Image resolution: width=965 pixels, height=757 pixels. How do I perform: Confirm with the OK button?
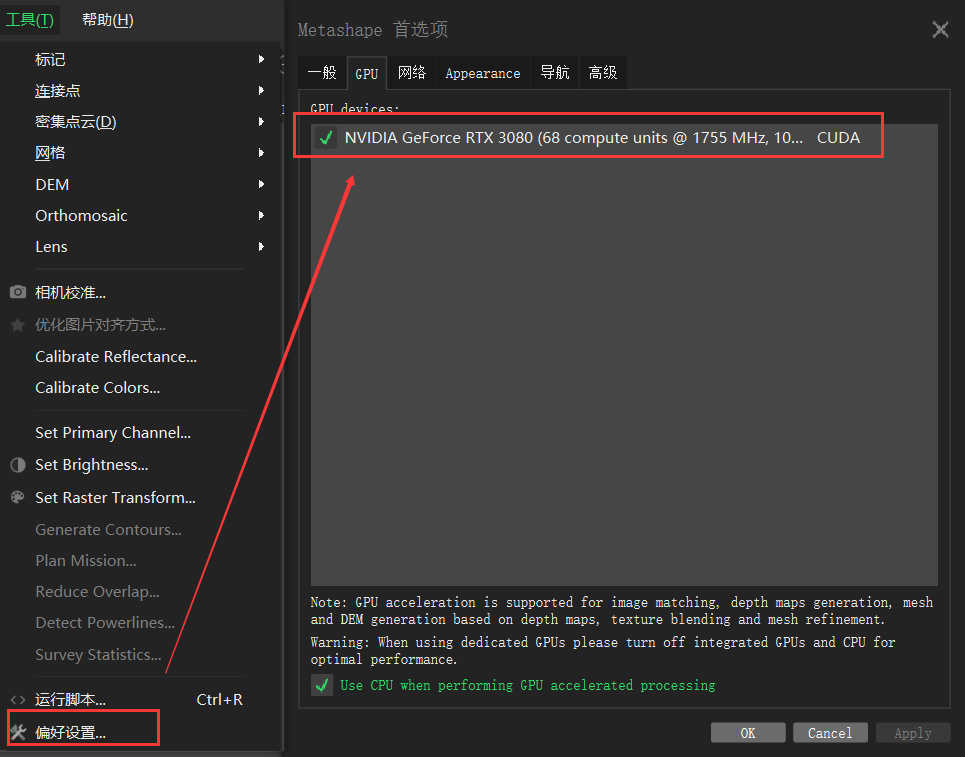coord(748,733)
